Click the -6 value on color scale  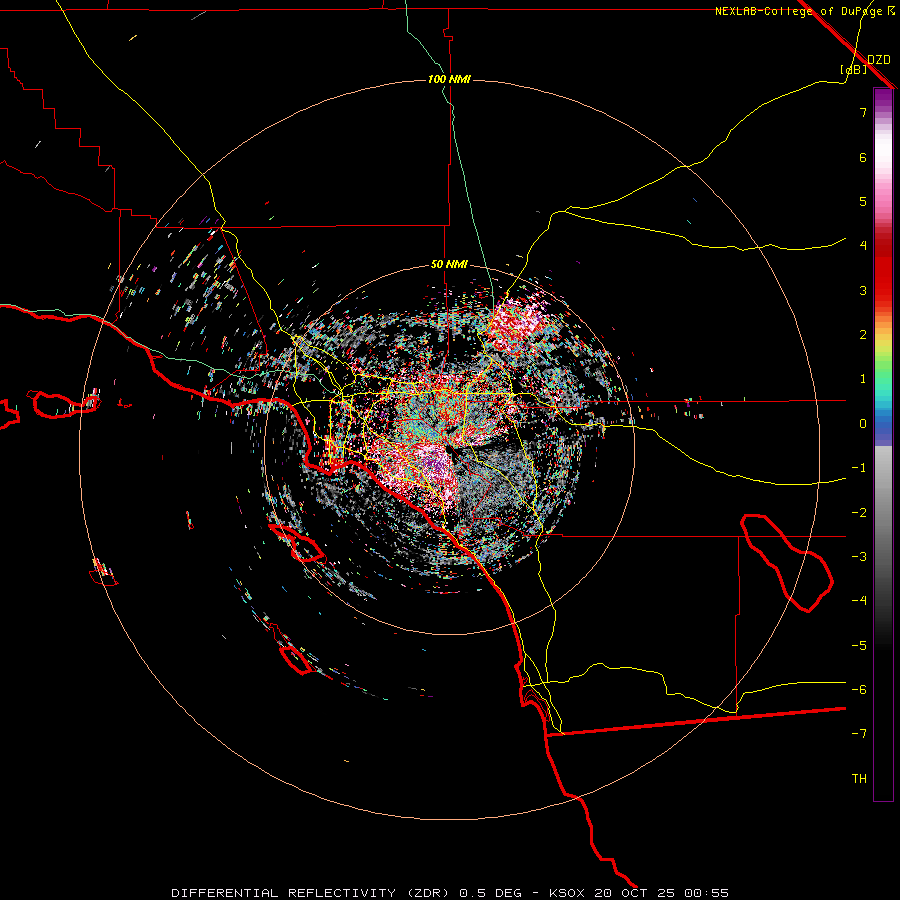(859, 690)
